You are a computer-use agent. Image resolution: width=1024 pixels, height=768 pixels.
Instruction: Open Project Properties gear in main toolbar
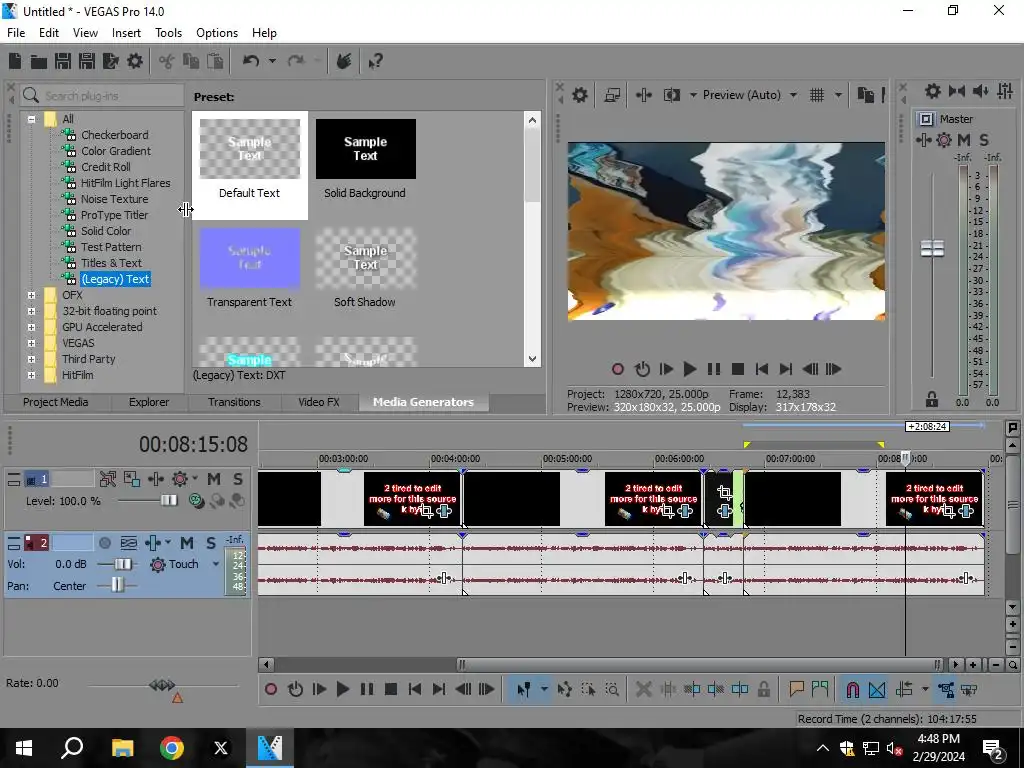point(135,61)
